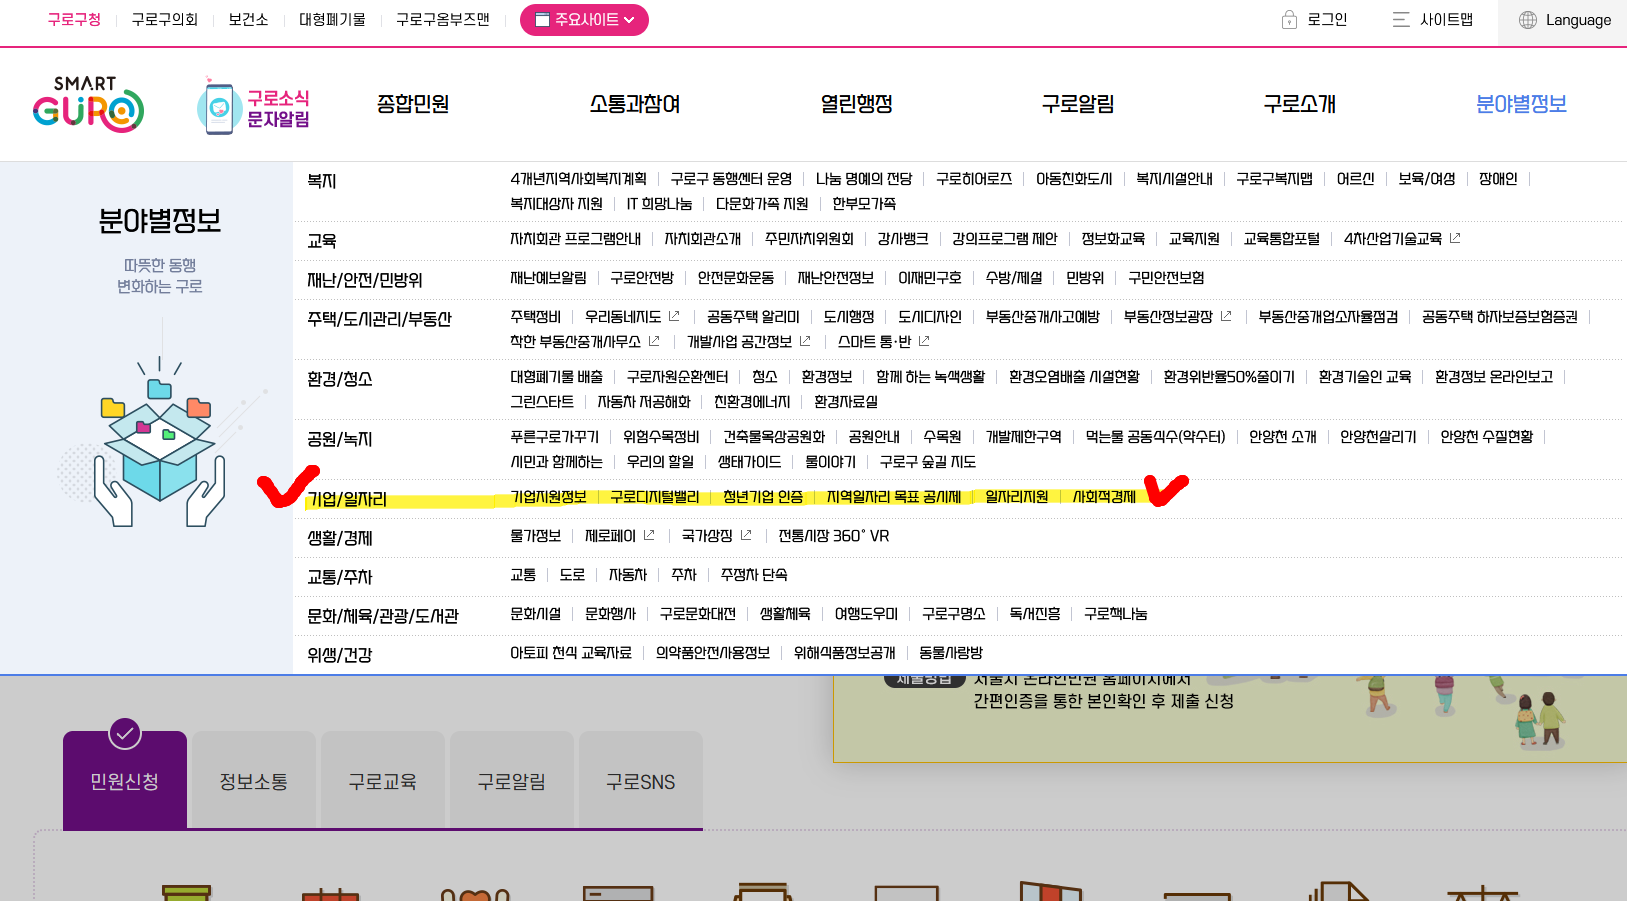Click the list icon beside 사이트맵
1627x901 pixels.
(x=1401, y=20)
